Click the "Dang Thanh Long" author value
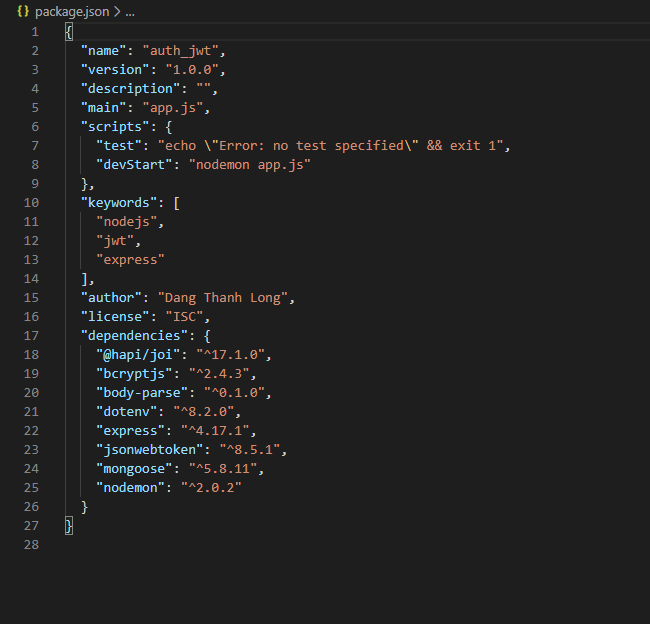Image resolution: width=650 pixels, height=624 pixels. [223, 298]
